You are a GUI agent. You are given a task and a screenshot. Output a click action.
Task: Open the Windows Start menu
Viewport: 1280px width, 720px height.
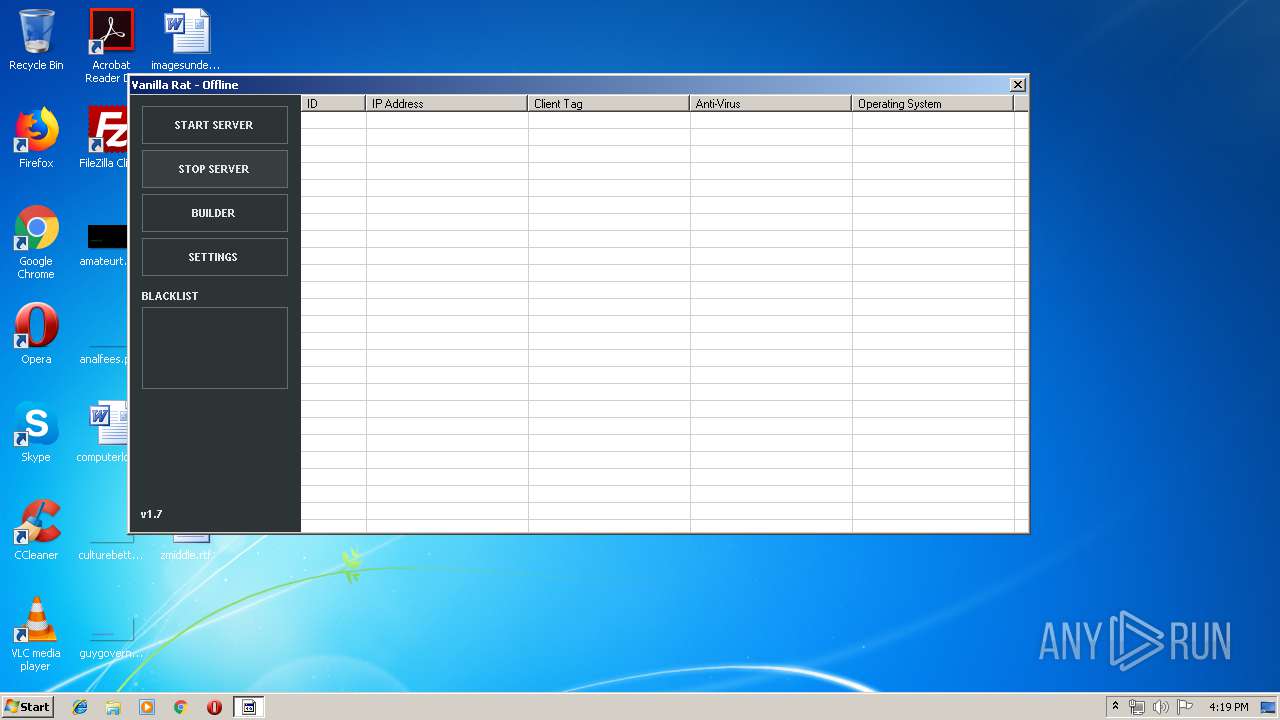point(27,706)
